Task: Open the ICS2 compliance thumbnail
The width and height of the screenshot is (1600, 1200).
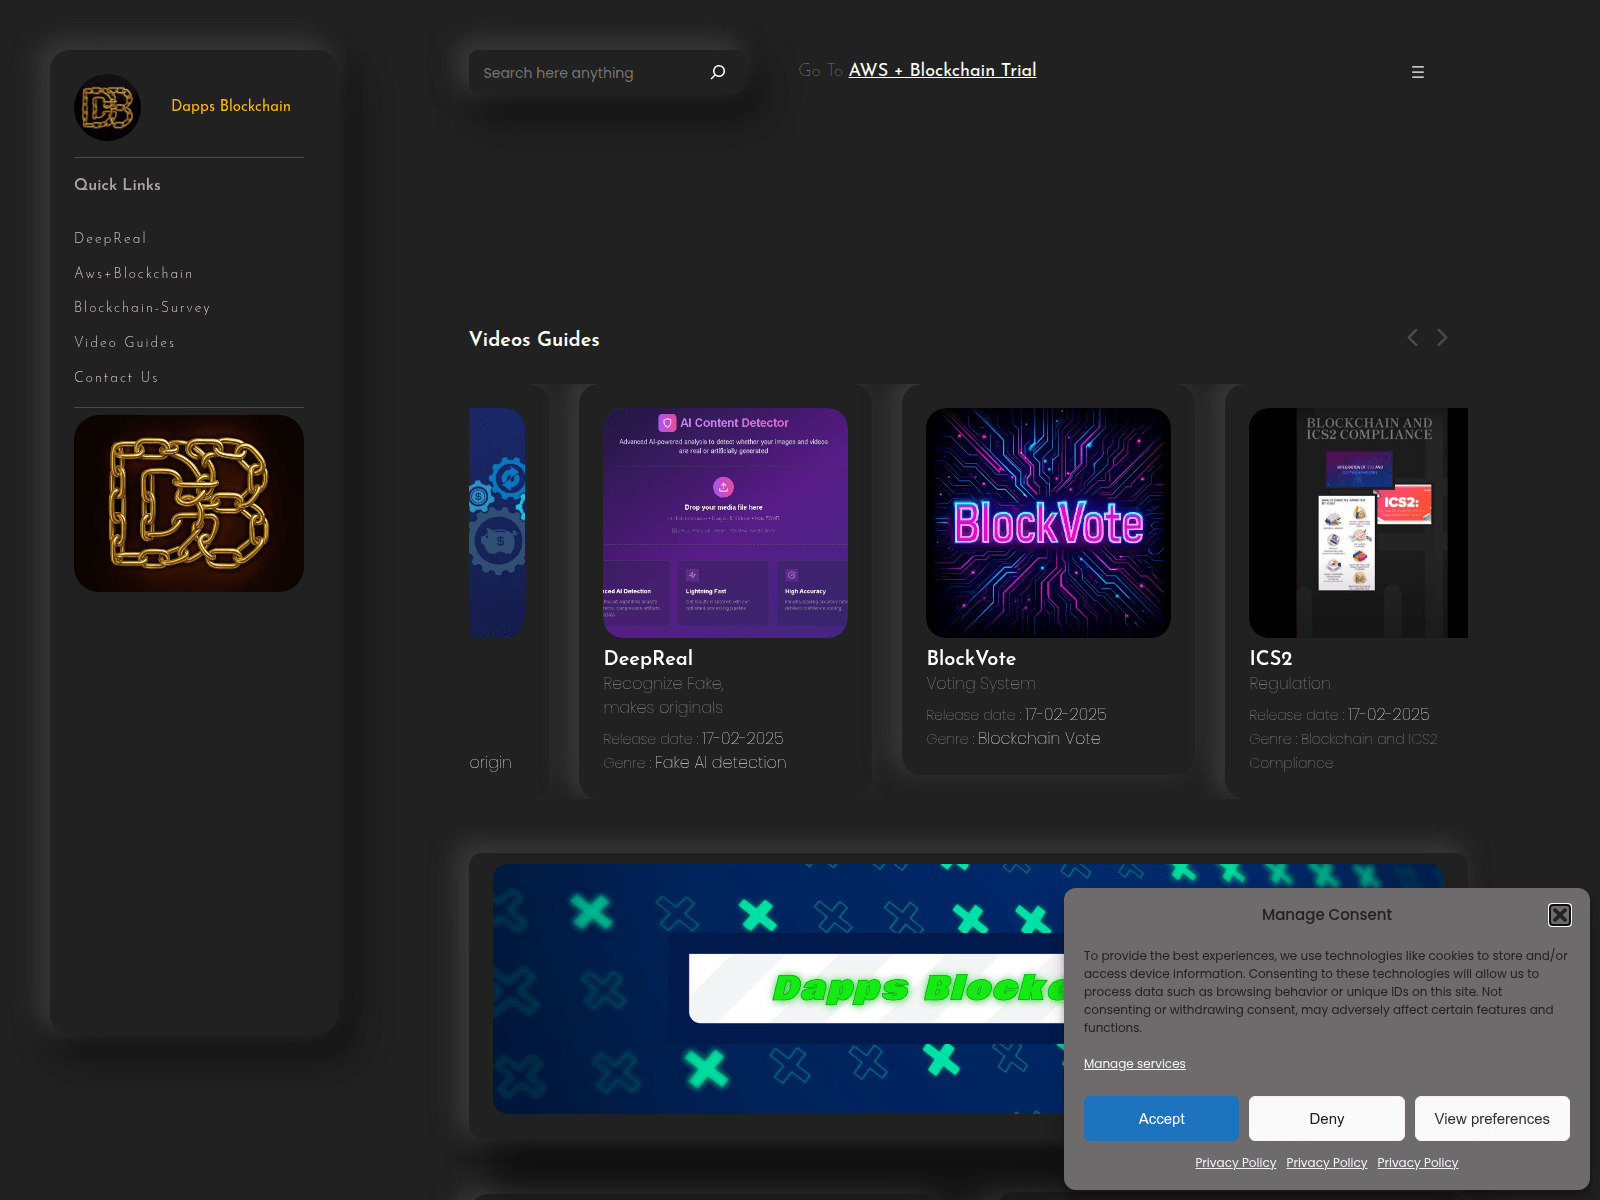Action: (x=1358, y=523)
